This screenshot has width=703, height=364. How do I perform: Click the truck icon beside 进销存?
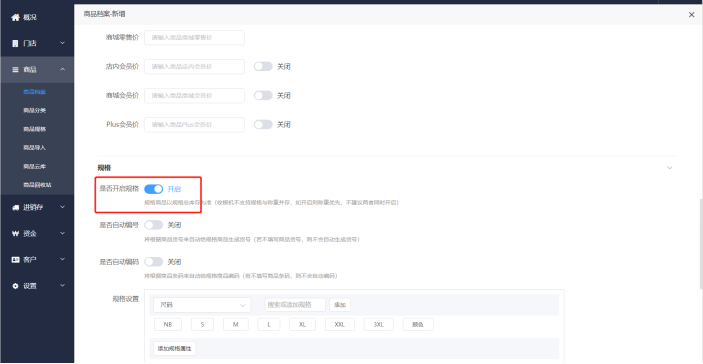pyautogui.click(x=15, y=208)
